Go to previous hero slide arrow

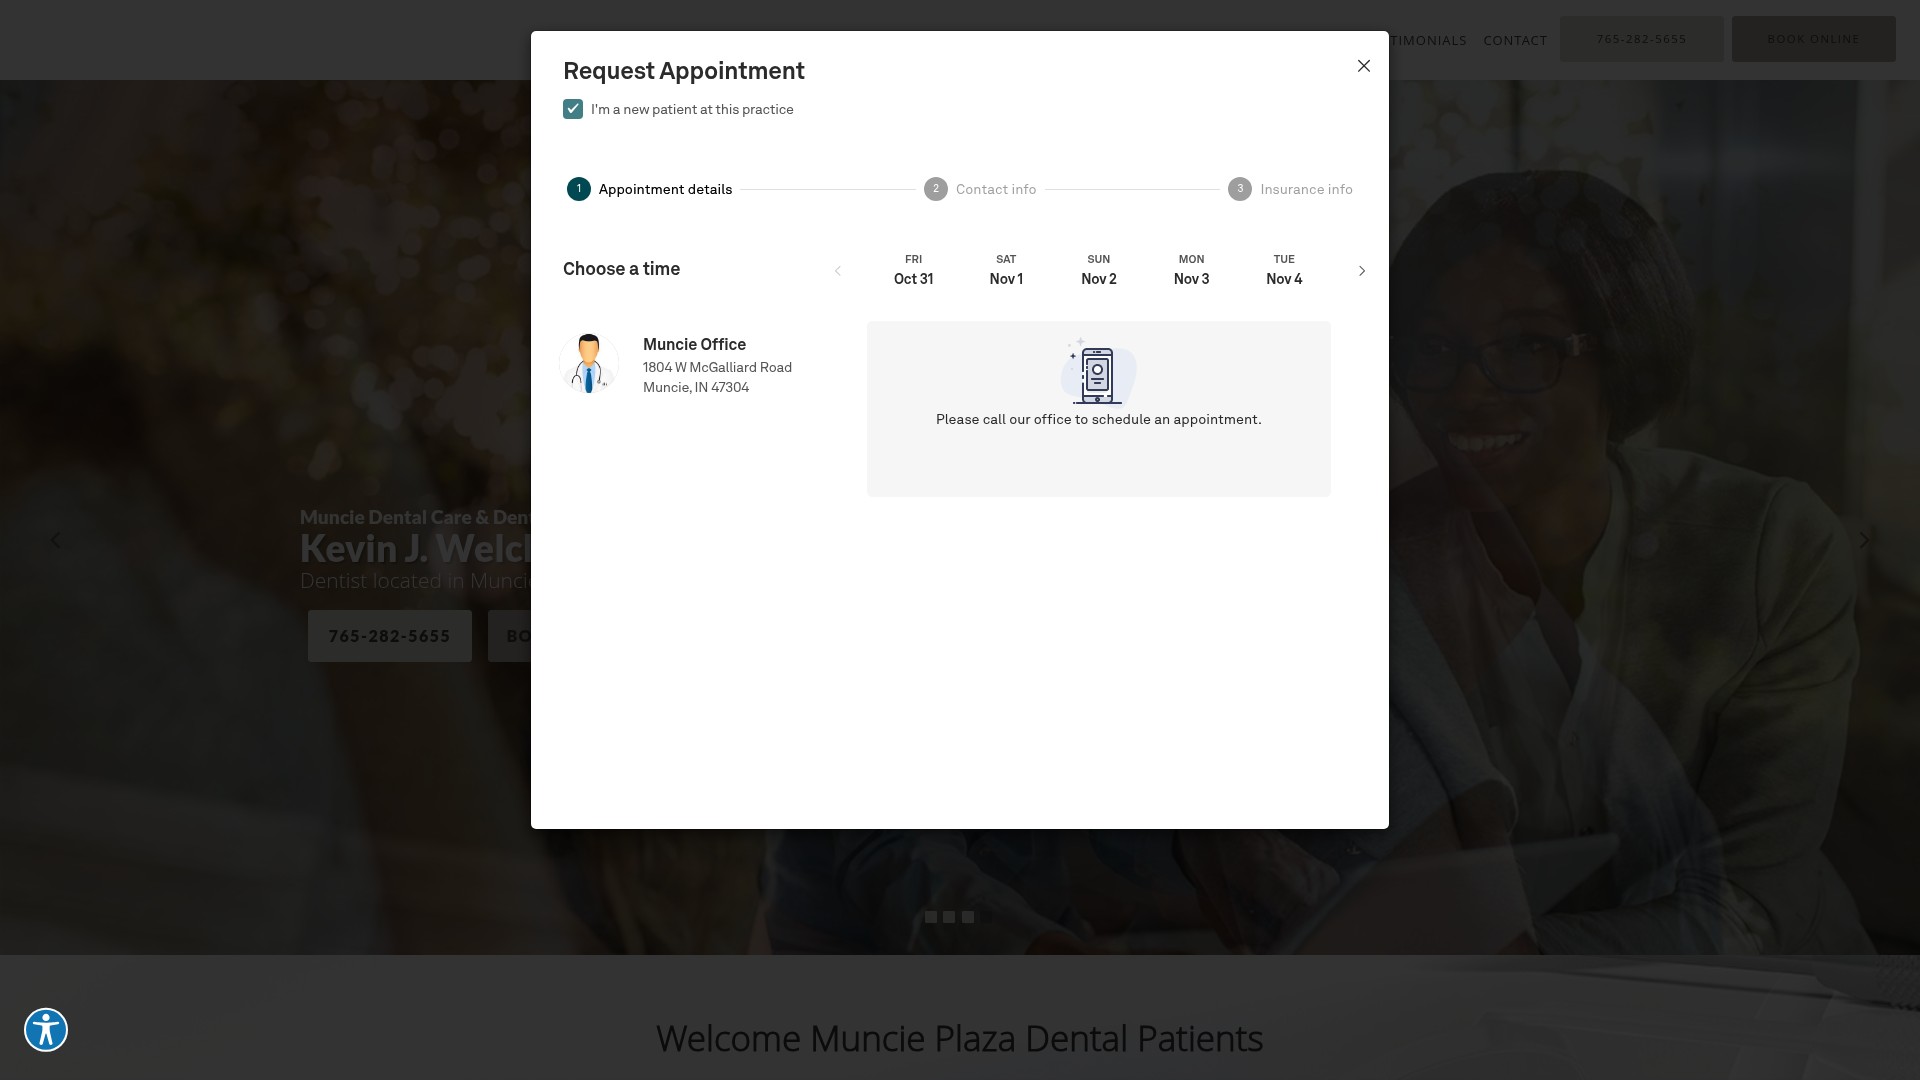pos(56,540)
